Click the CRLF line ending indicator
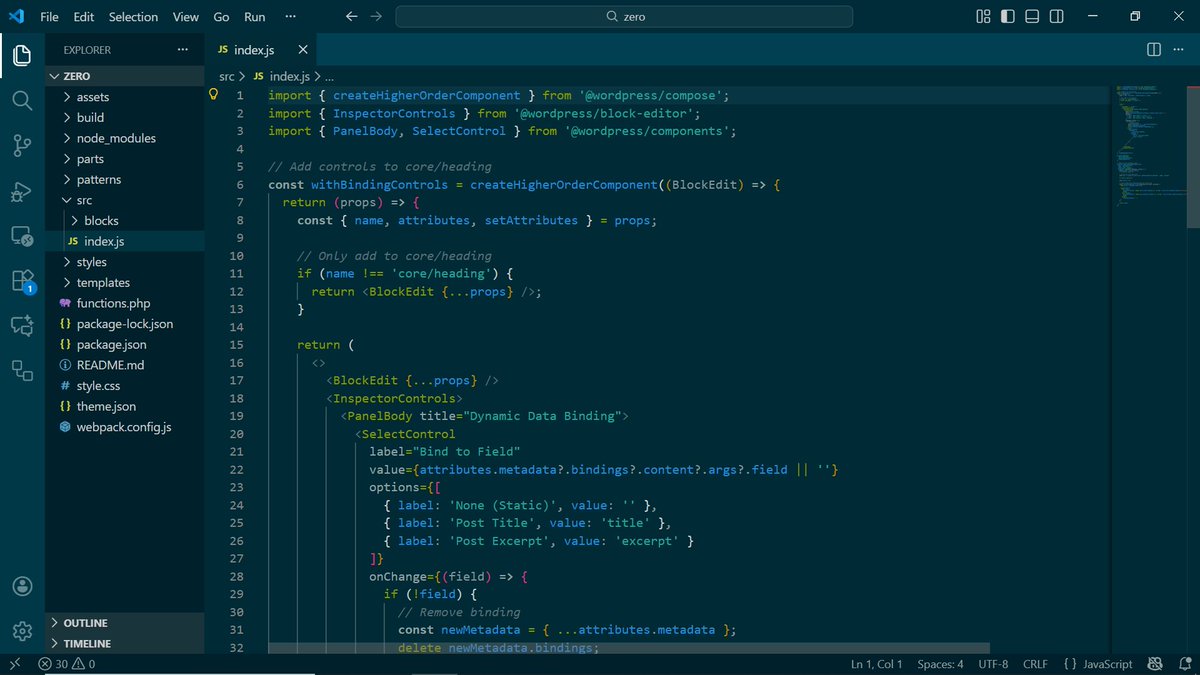Screen dimensions: 1200x675 coord(1035,663)
